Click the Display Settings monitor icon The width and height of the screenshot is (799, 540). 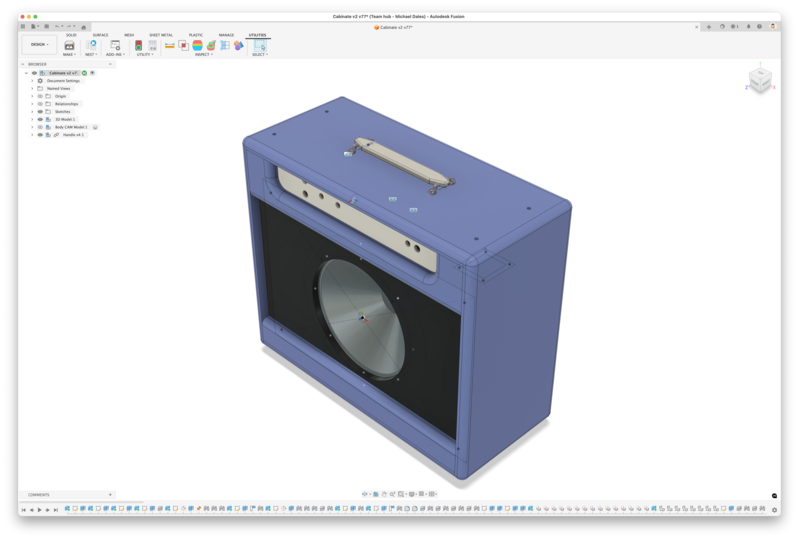tap(412, 494)
